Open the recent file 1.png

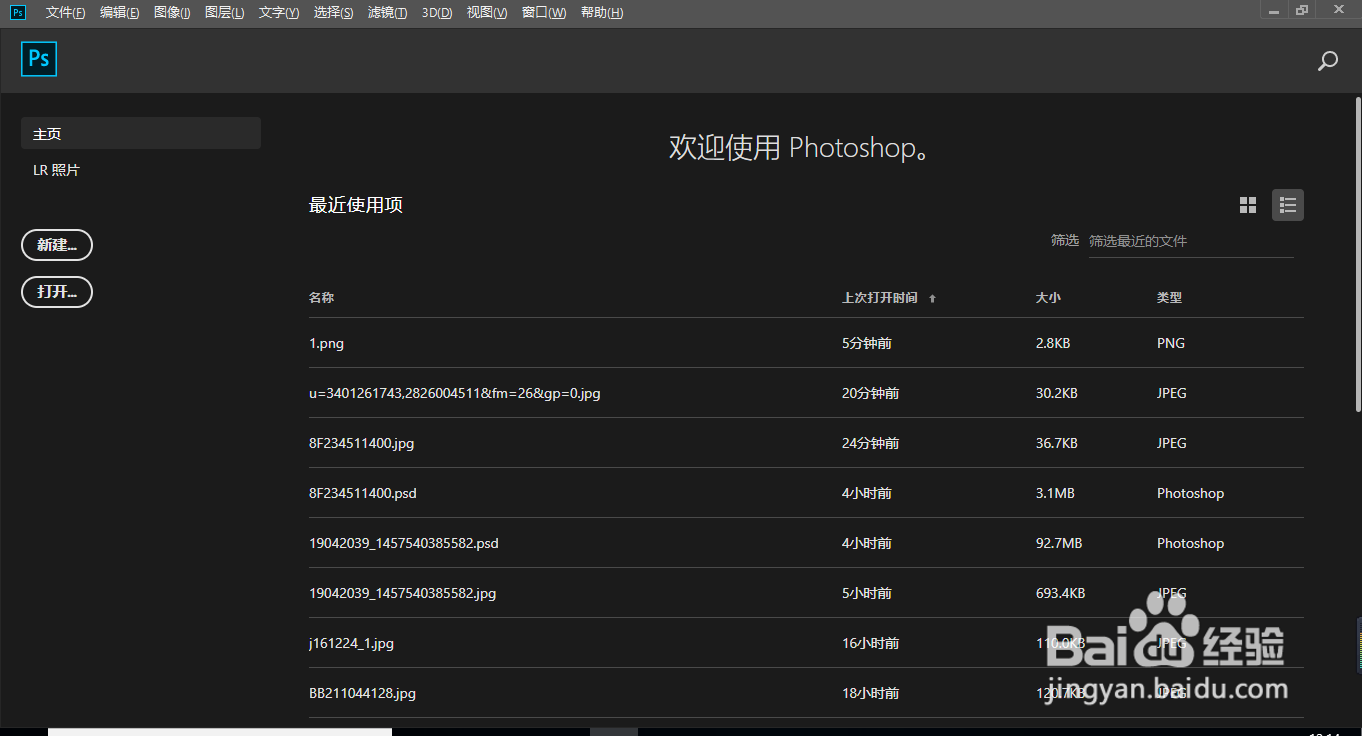(x=326, y=342)
